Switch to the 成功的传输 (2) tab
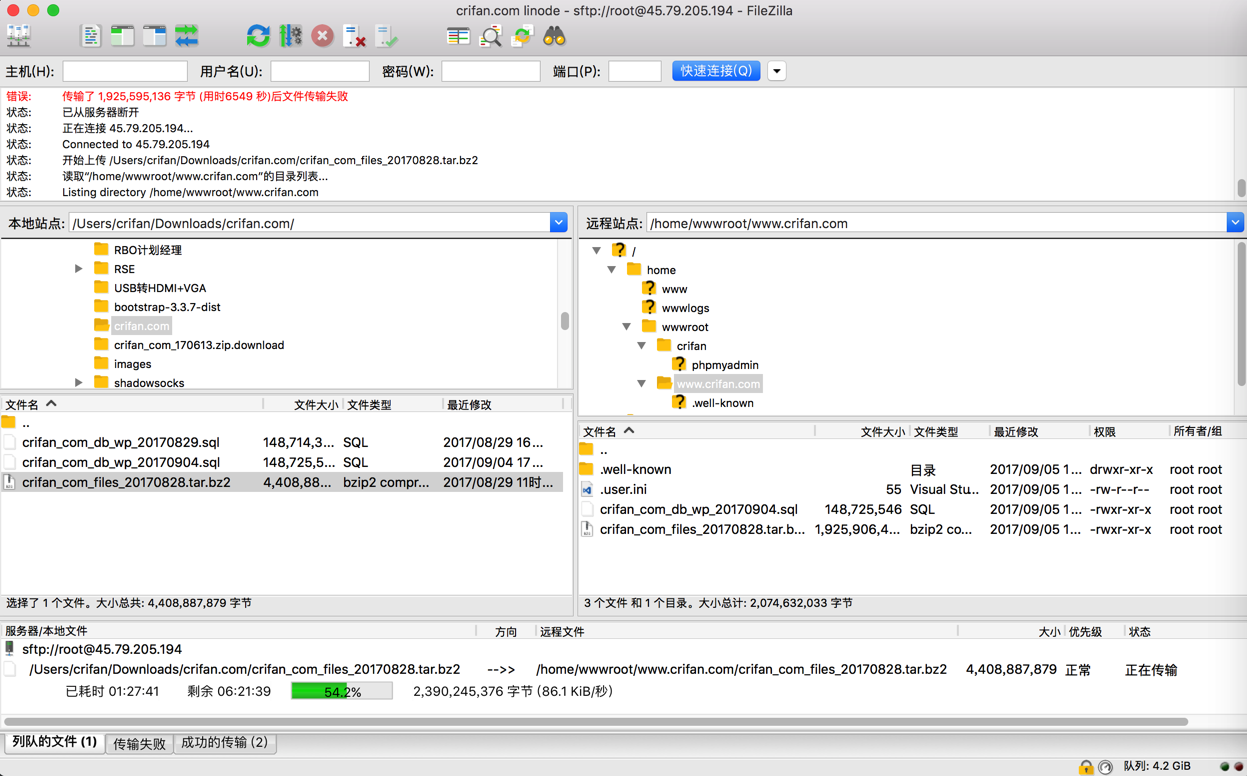 pos(225,743)
